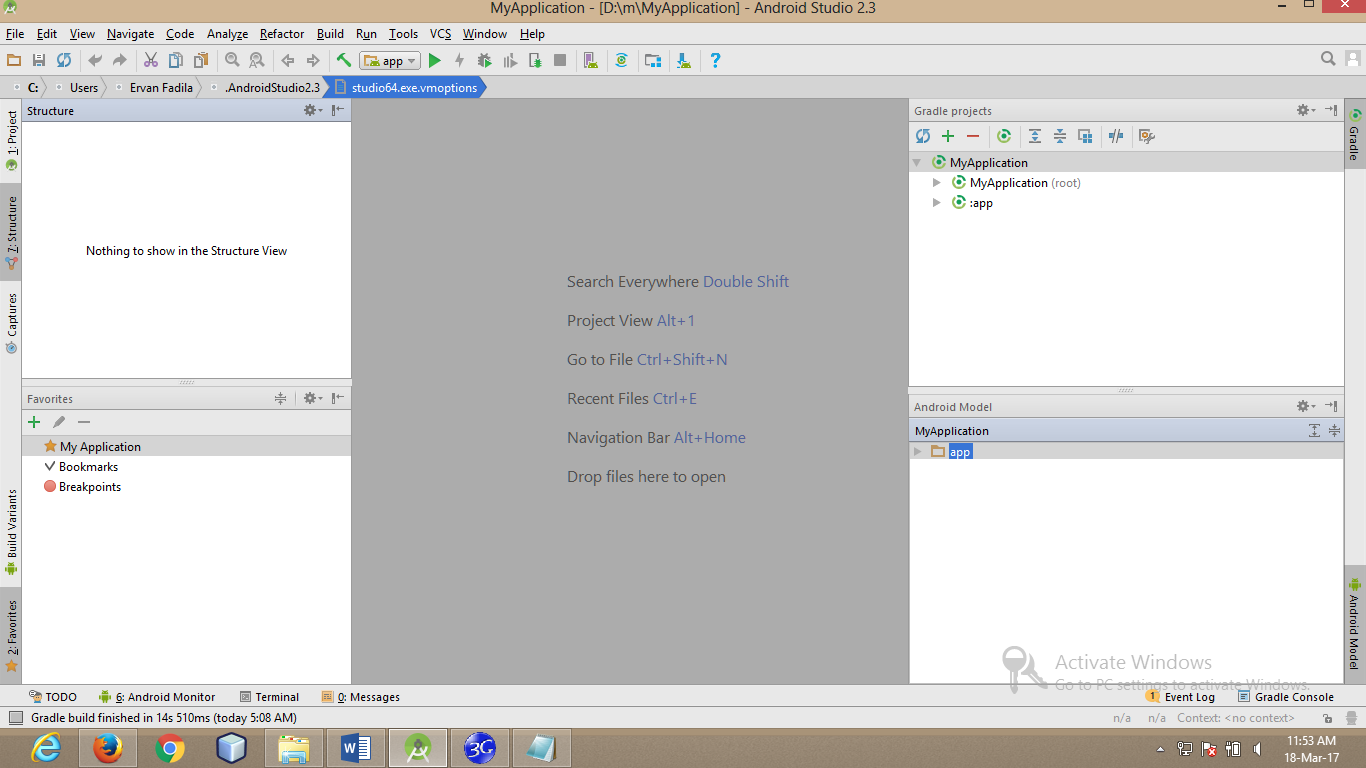The height and width of the screenshot is (768, 1366).
Task: Click the Save All floppy disk icon
Action: tap(39, 60)
